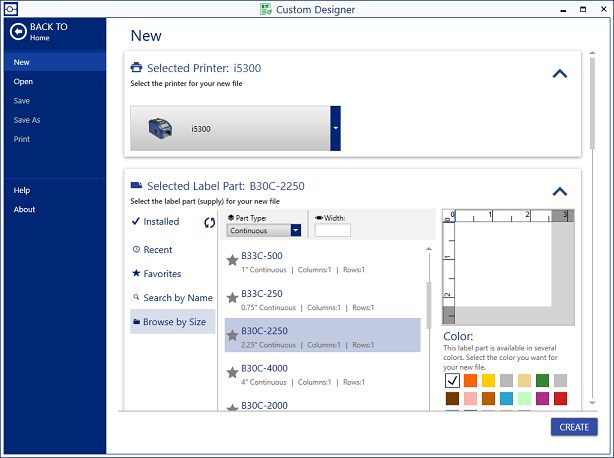614x458 pixels.
Task: Open the i5300 printer dropdown arrow
Action: coord(336,128)
